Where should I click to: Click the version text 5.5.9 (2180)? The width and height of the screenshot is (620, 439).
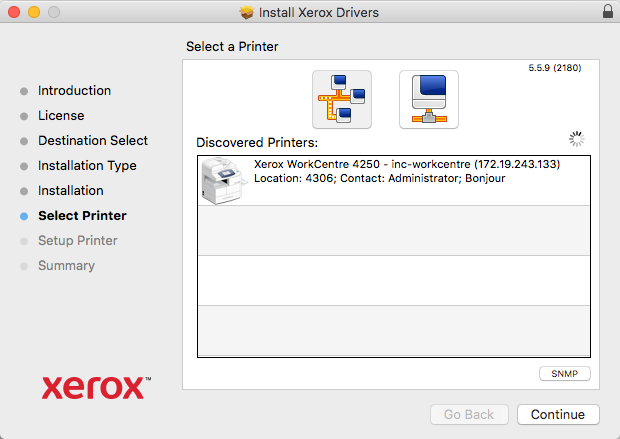click(x=555, y=68)
